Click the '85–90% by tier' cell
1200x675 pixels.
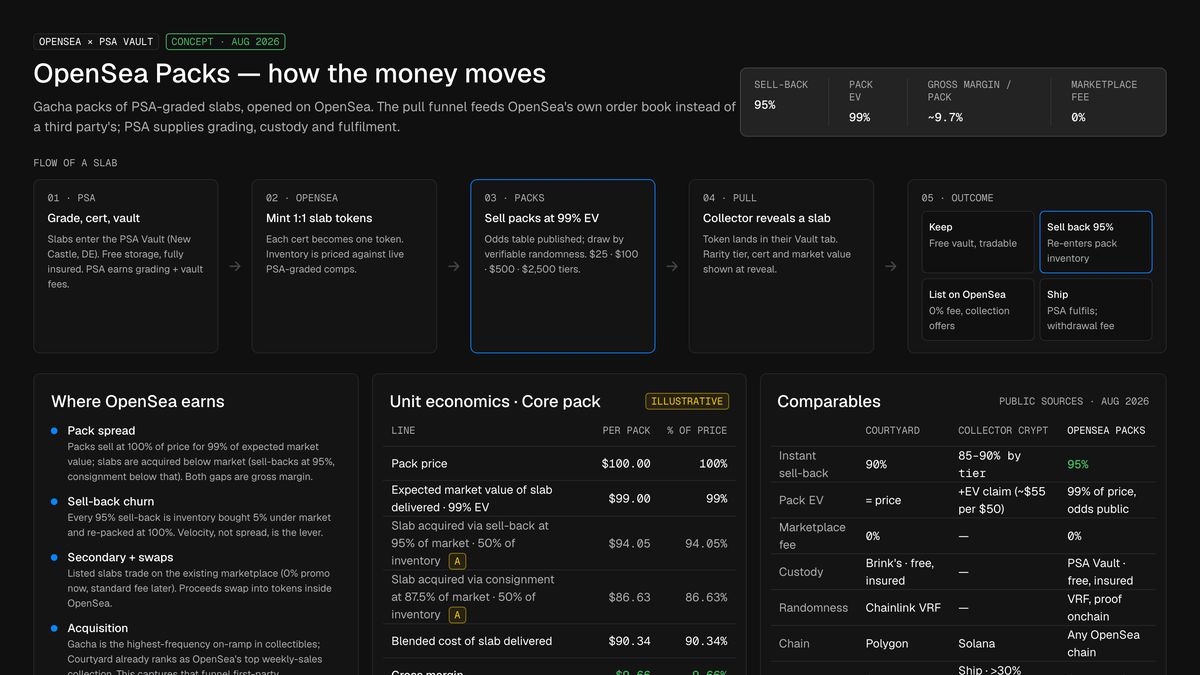pyautogui.click(x=990, y=464)
